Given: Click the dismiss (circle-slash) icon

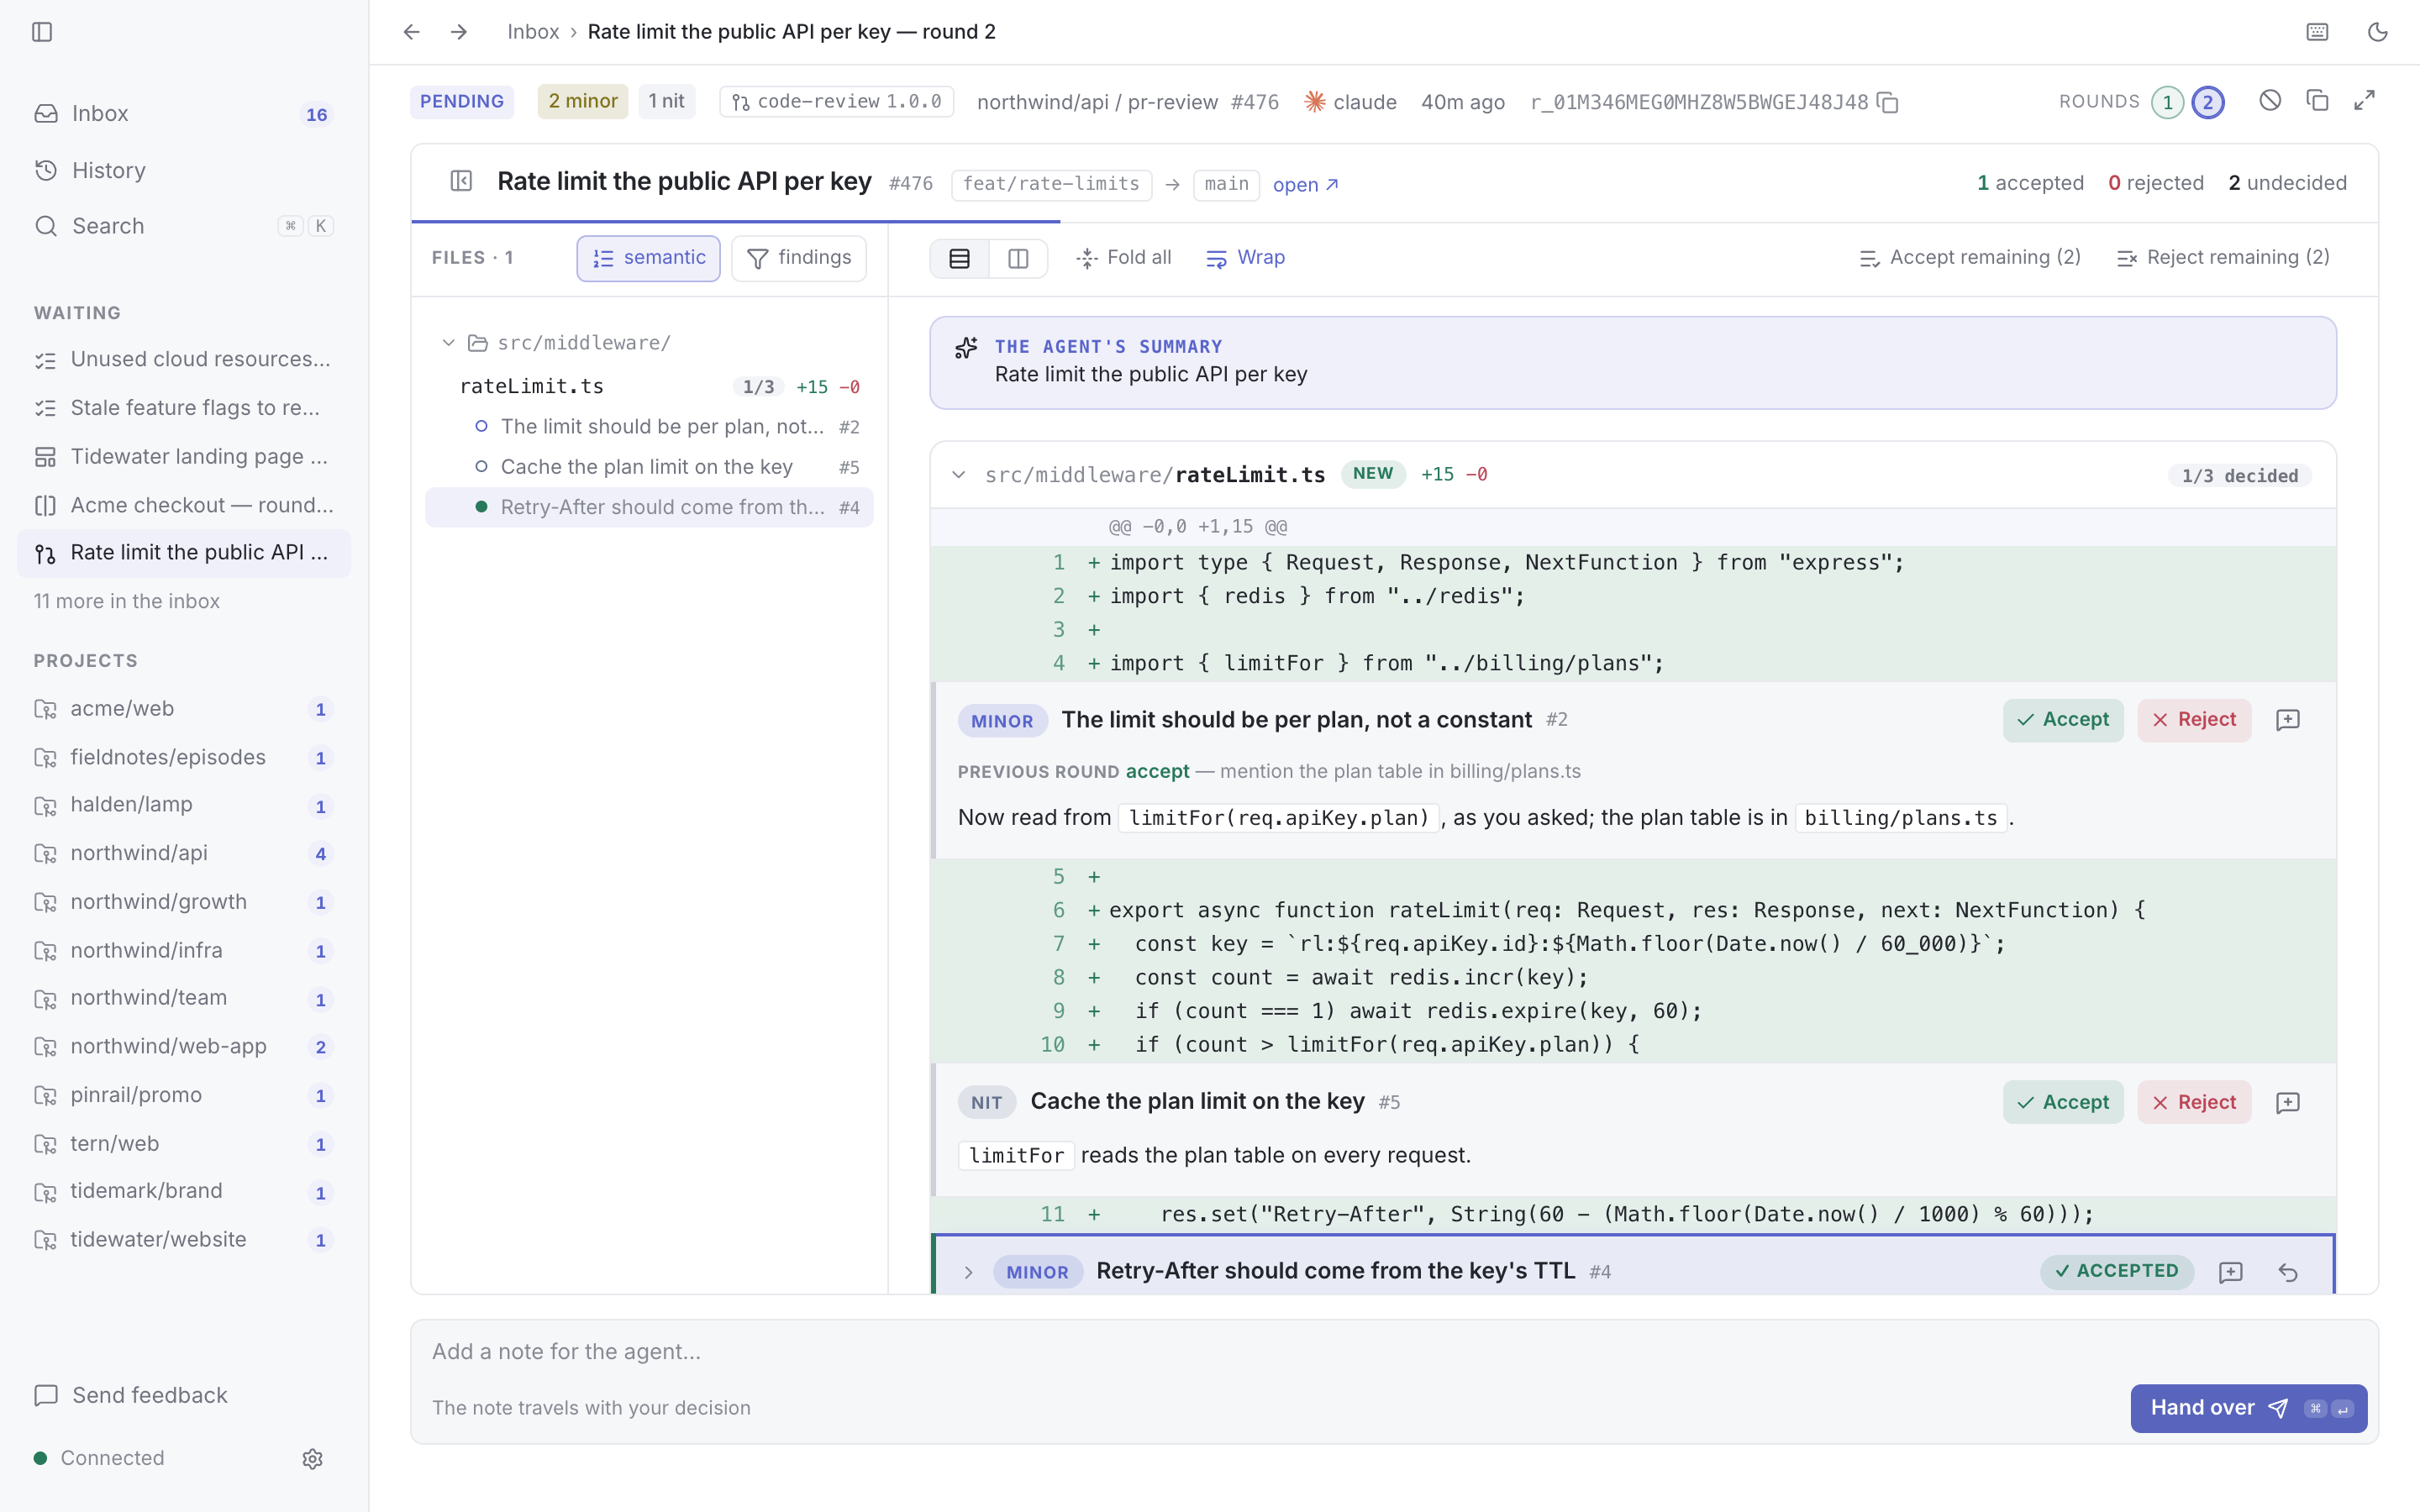Looking at the screenshot, I should (x=2270, y=100).
